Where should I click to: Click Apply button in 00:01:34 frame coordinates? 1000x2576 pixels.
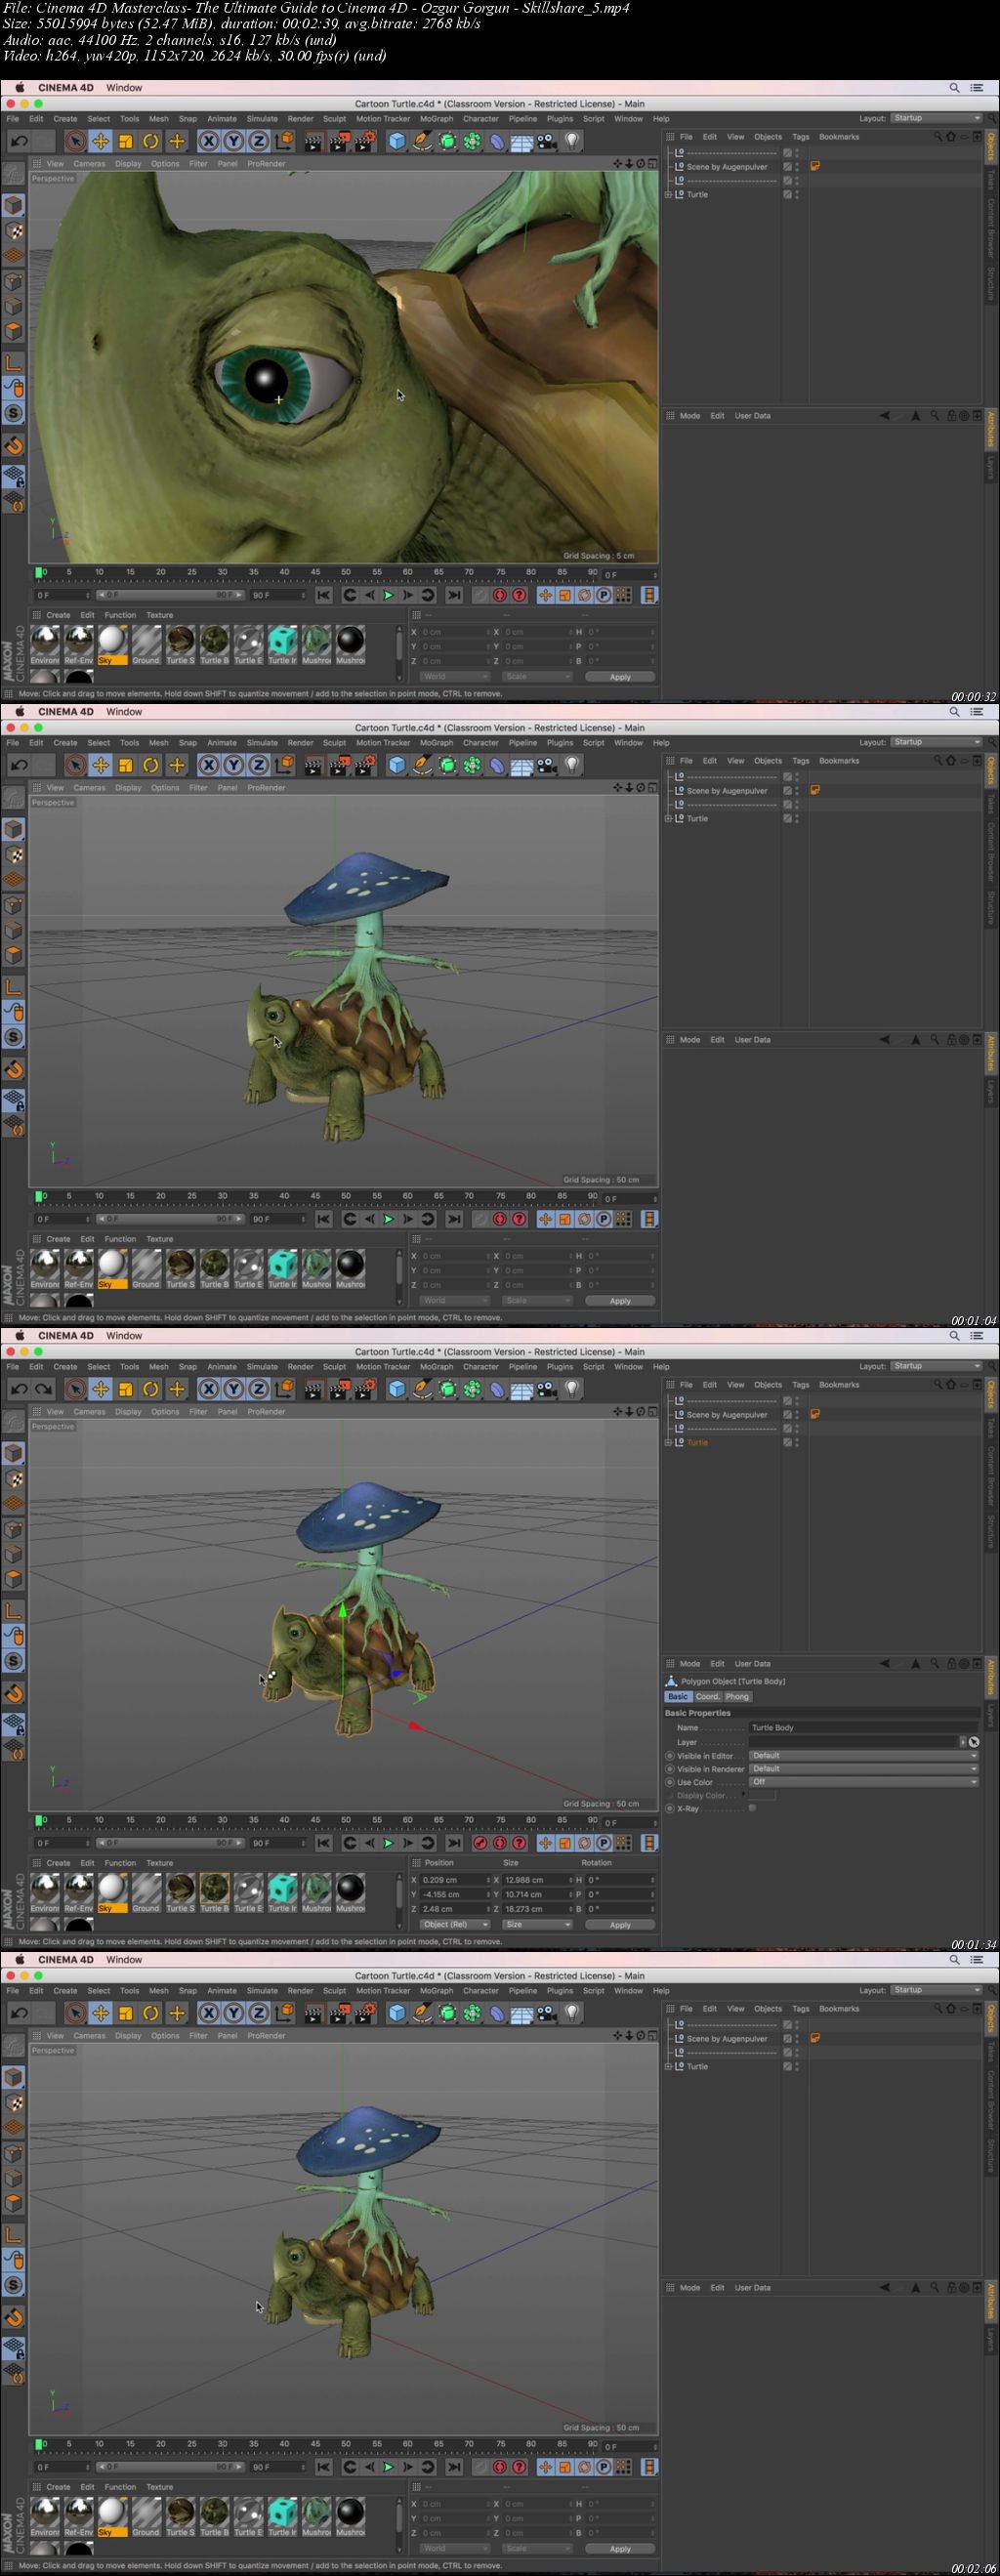[620, 1925]
